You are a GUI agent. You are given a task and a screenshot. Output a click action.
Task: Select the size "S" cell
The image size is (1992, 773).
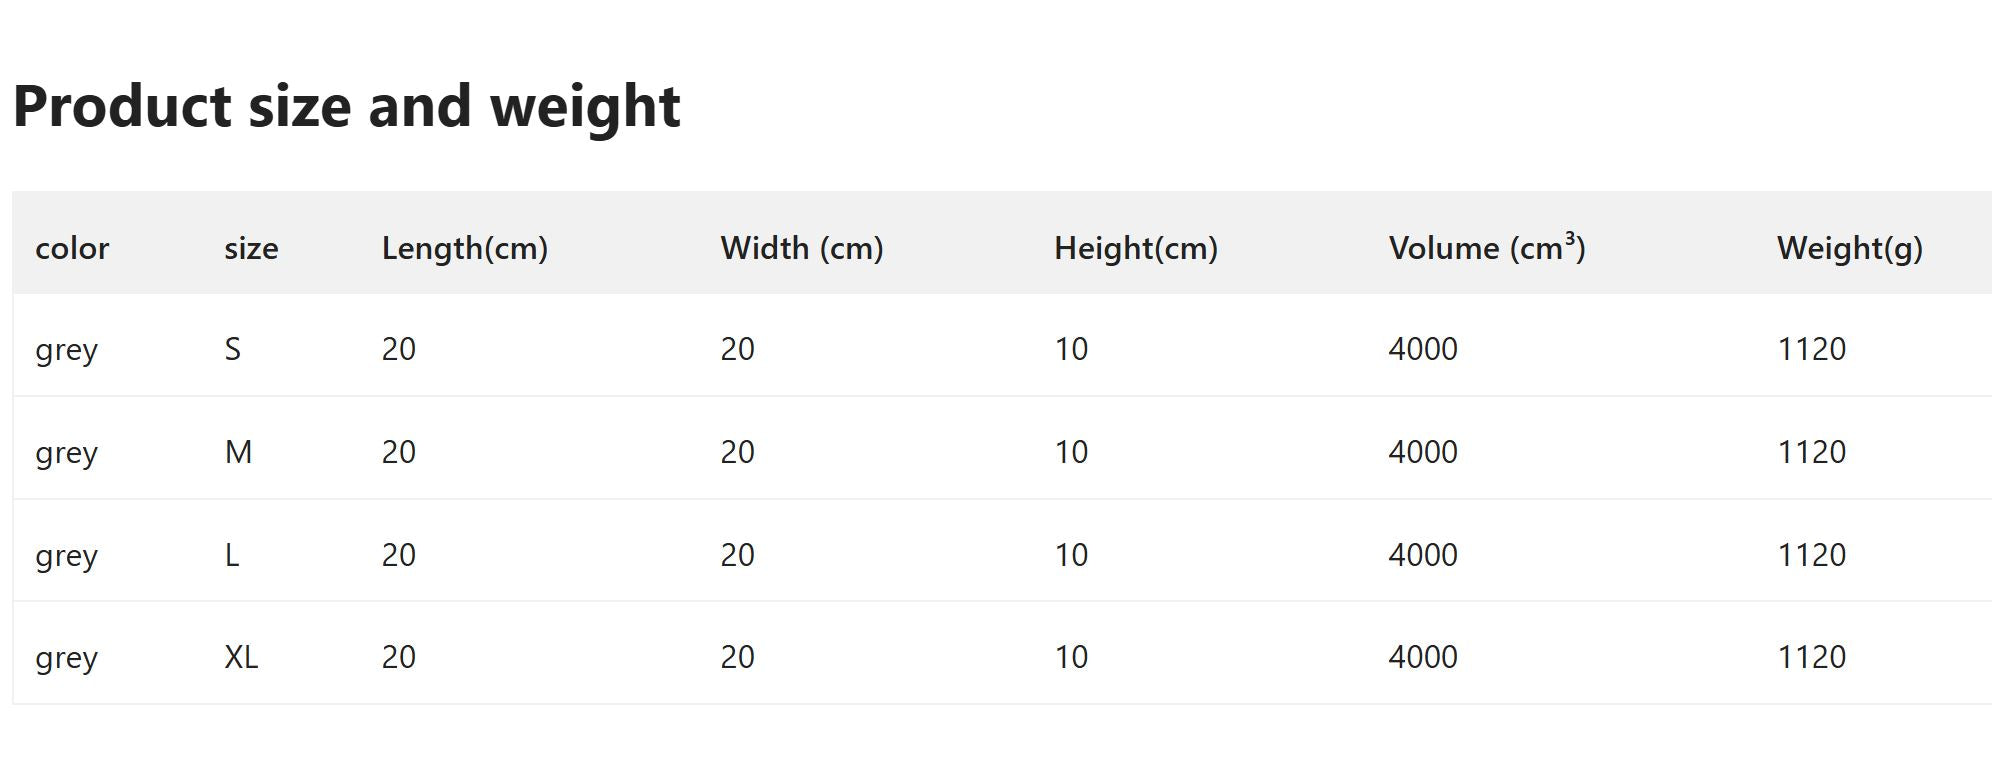coord(233,349)
